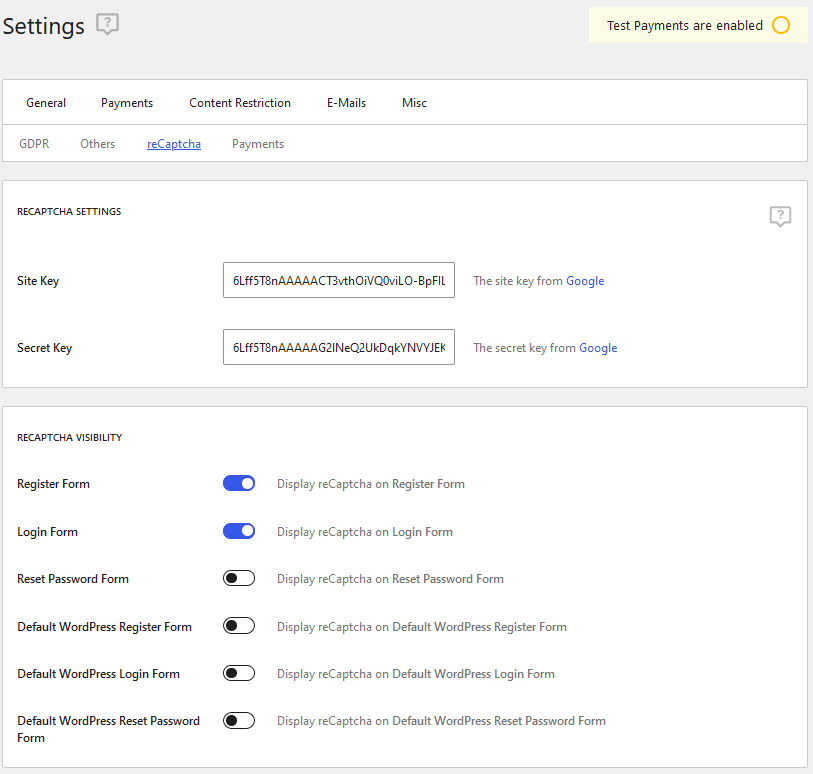Screen dimensions: 813x774
Task: Enable Default WordPress Login Form toggle
Action: [x=239, y=673]
